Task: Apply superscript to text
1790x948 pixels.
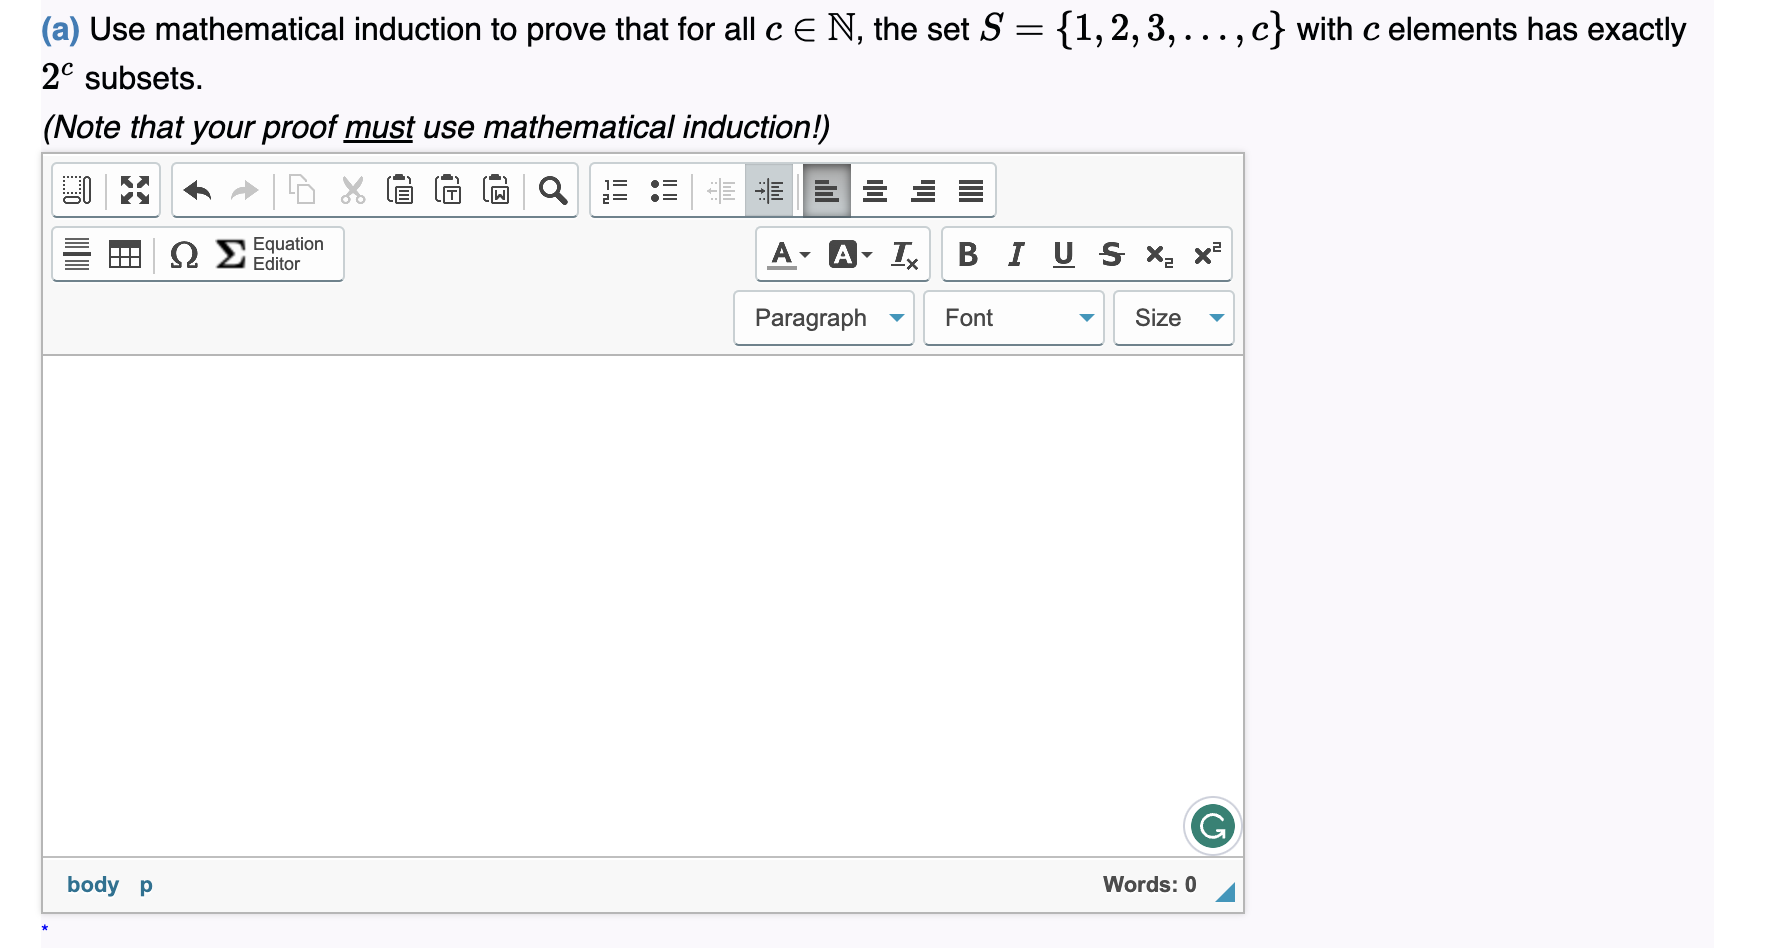Action: 1205,254
